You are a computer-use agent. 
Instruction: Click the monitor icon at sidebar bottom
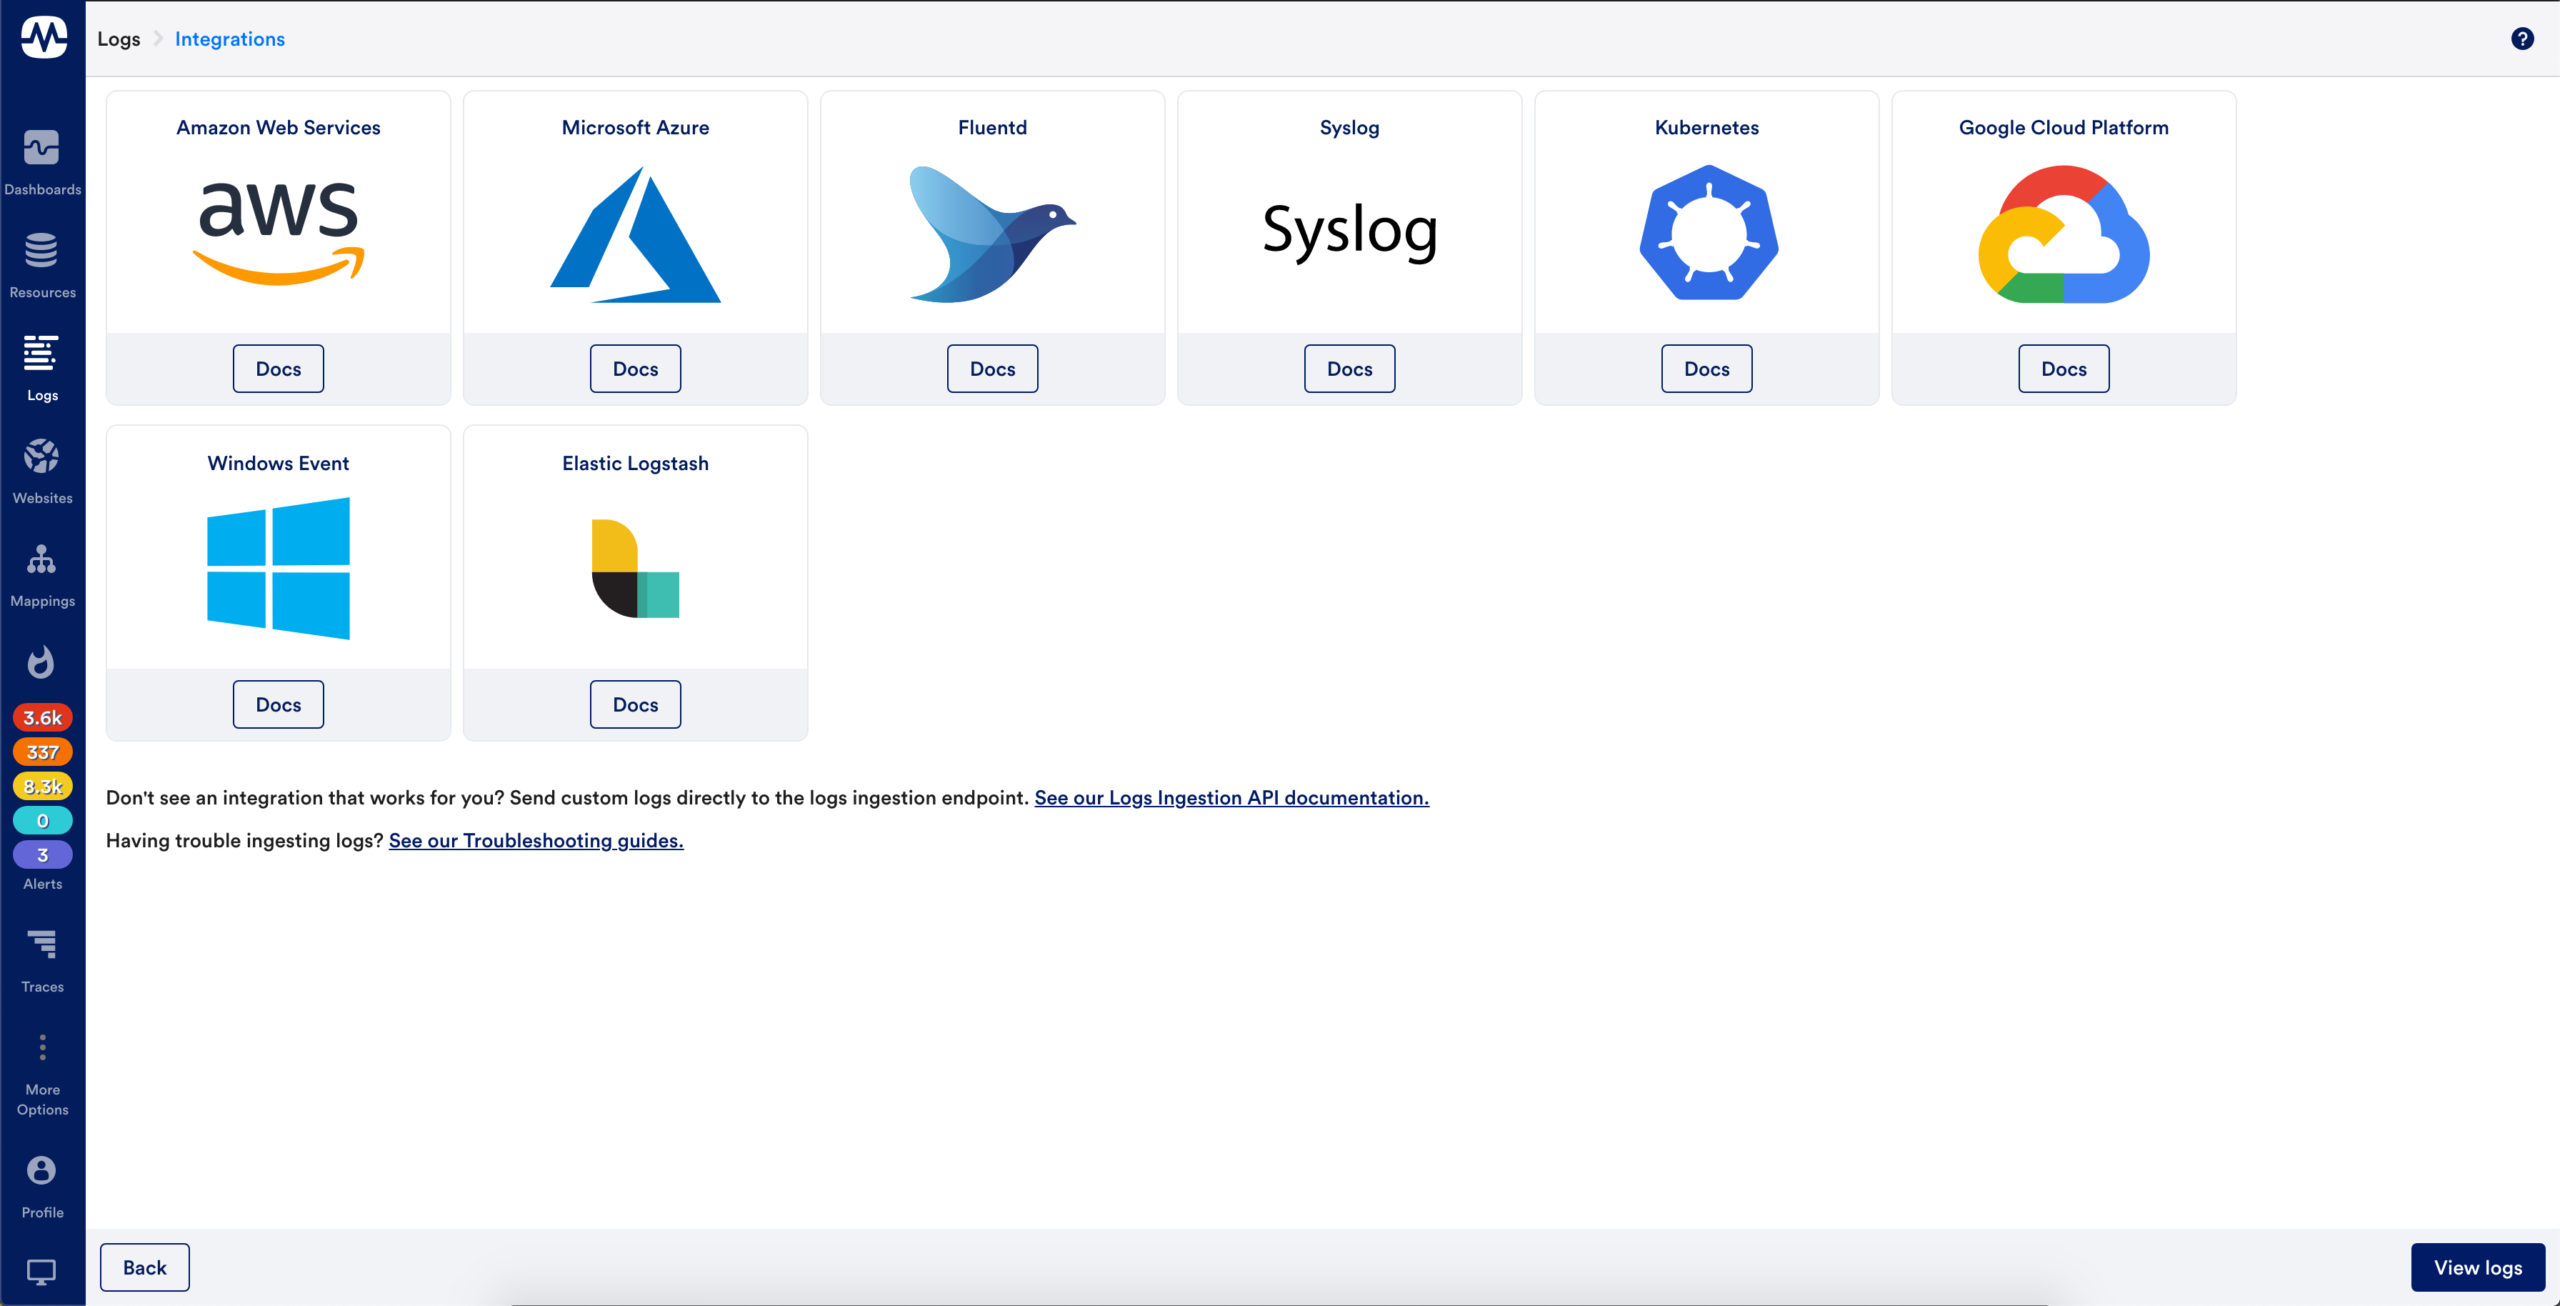click(41, 1272)
